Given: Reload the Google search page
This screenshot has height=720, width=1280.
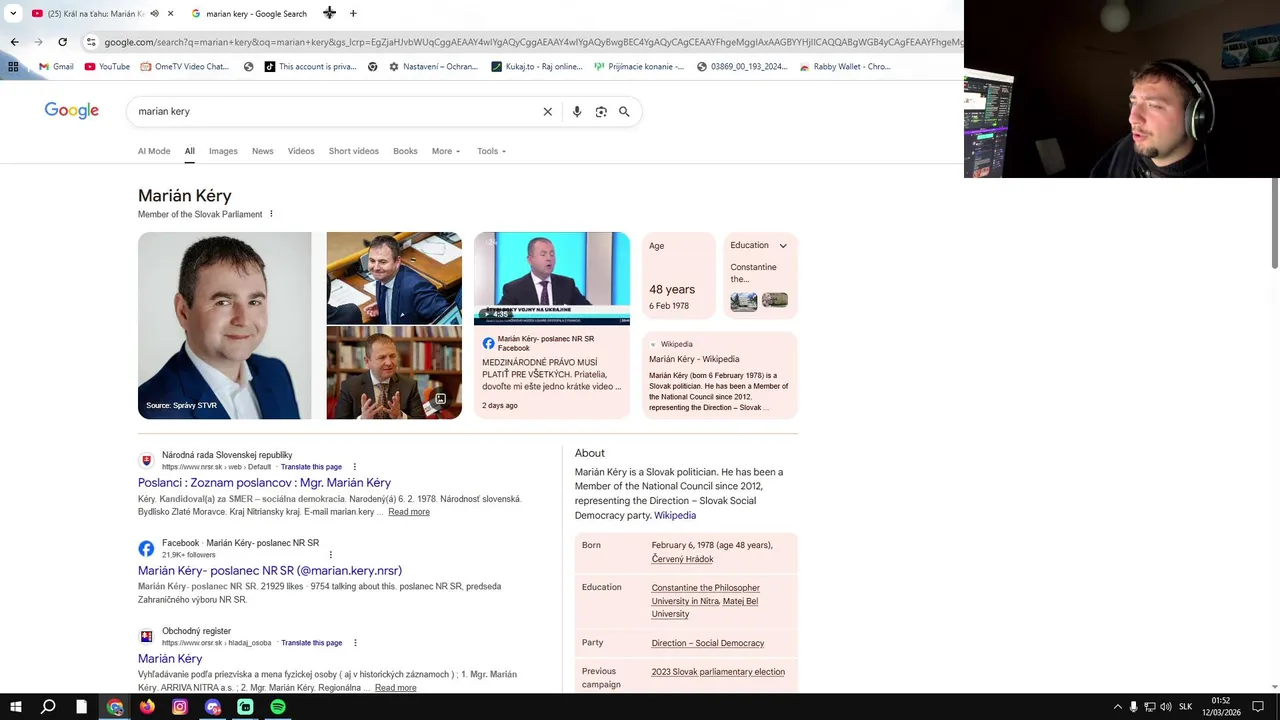Looking at the screenshot, I should (62, 42).
